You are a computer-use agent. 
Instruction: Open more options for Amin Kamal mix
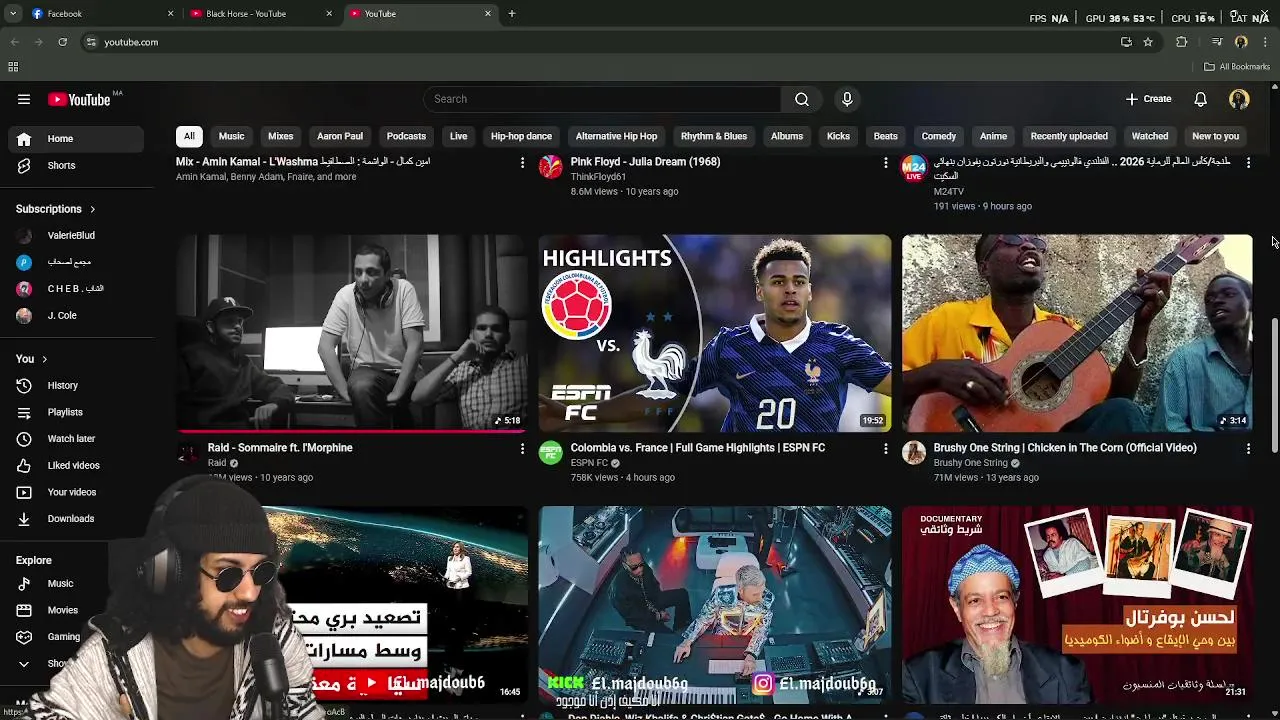click(x=522, y=162)
